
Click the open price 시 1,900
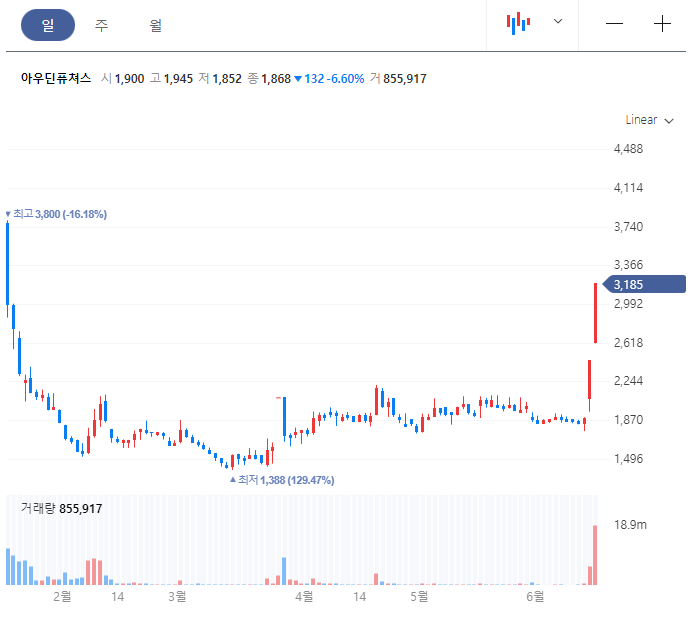(x=122, y=79)
